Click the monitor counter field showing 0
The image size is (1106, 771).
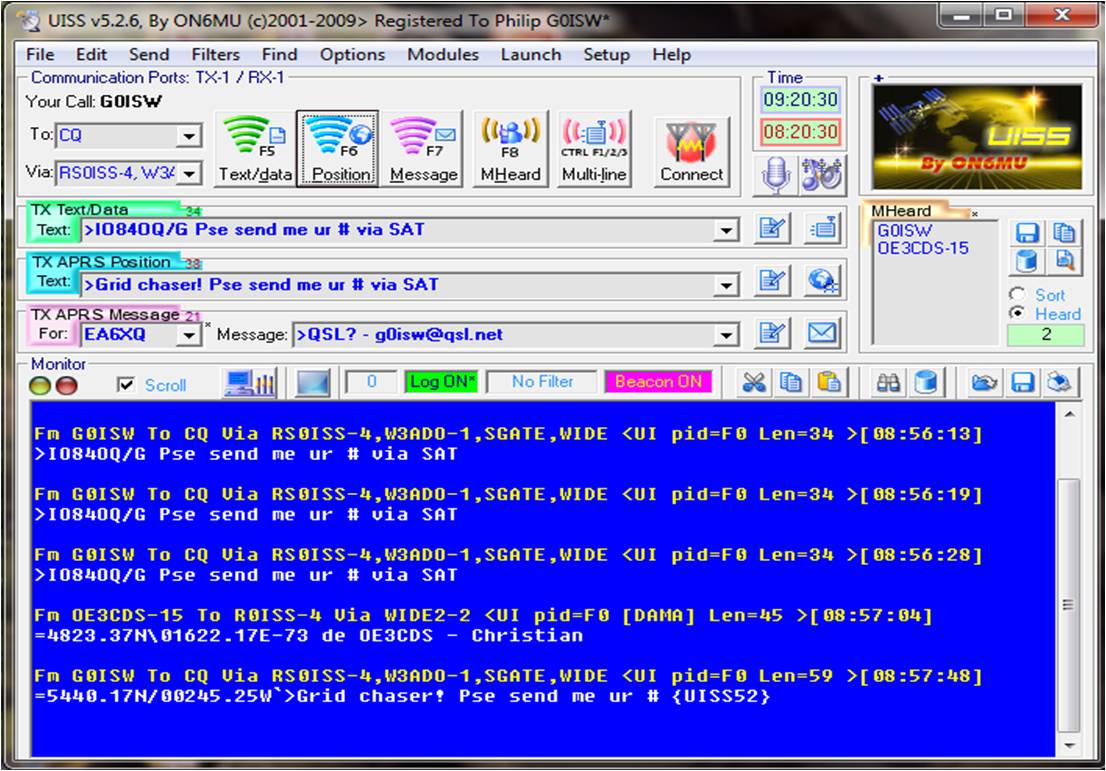click(371, 382)
